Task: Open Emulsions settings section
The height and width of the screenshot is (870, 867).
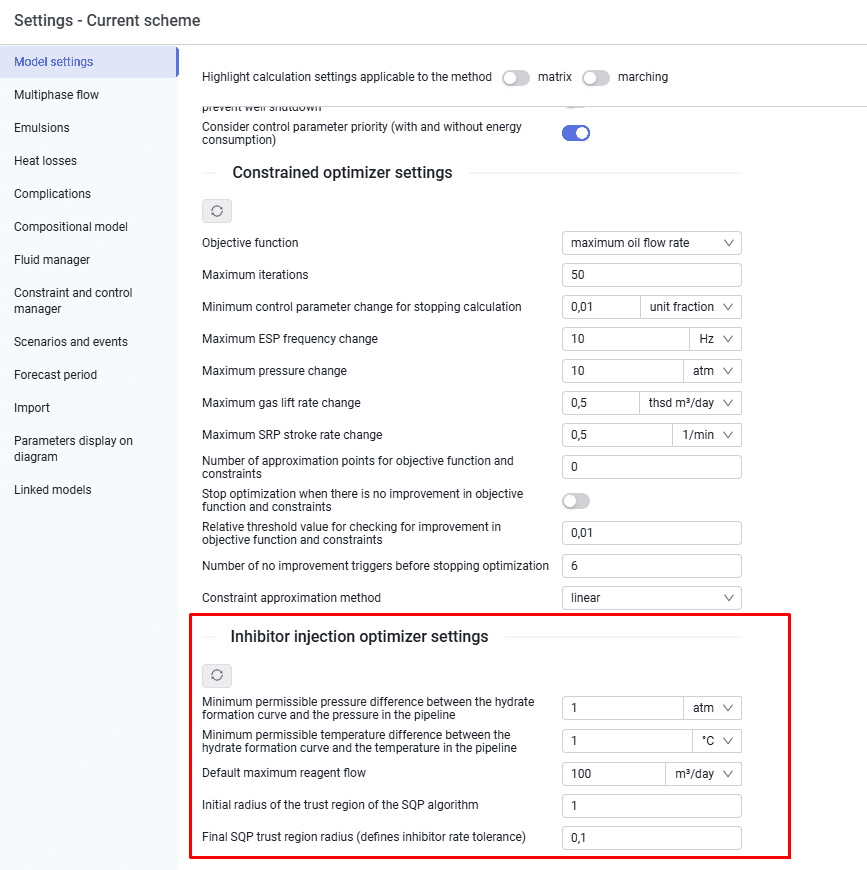Action: pos(89,128)
